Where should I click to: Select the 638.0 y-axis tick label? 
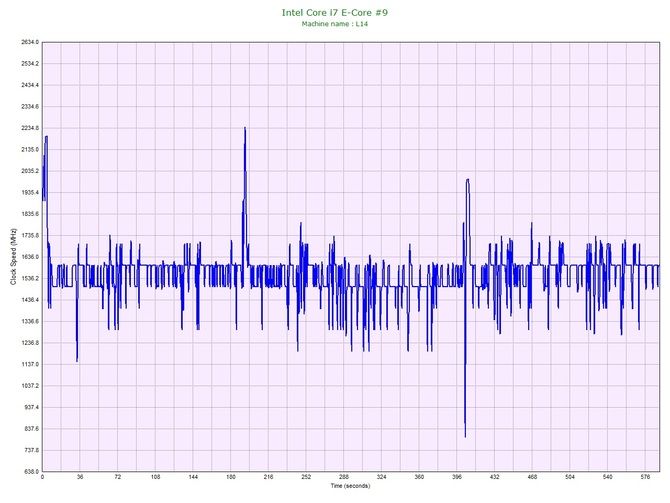(x=31, y=472)
